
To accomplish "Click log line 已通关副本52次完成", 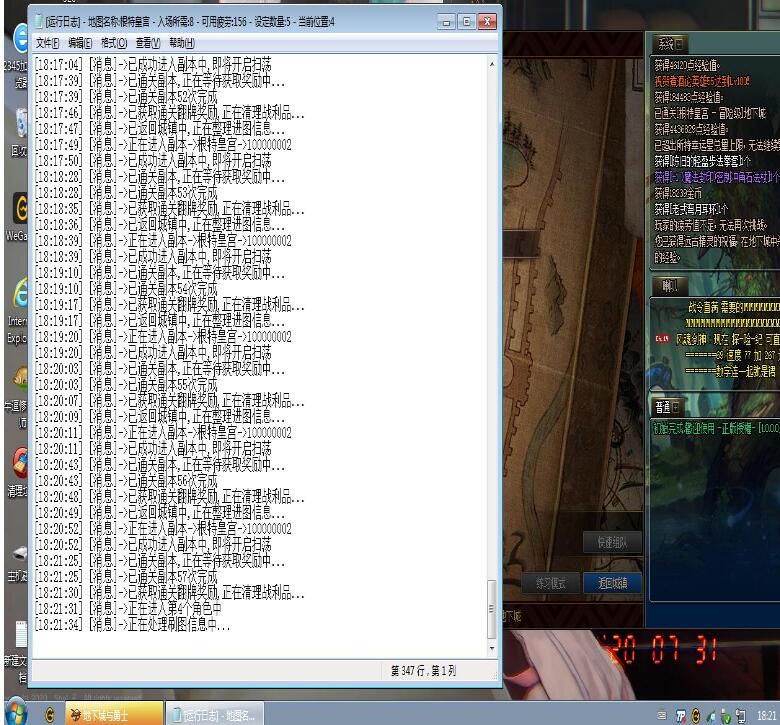I will (x=126, y=97).
